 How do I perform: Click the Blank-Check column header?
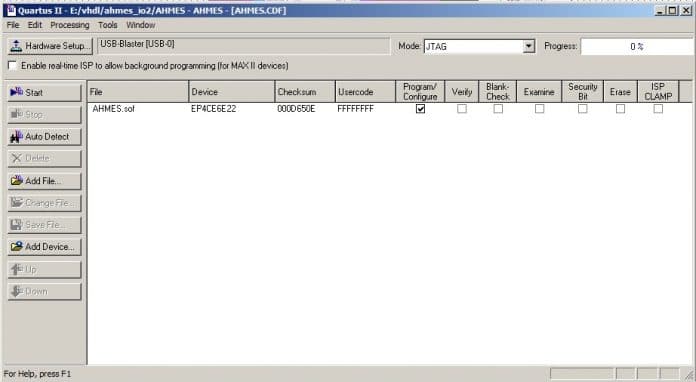(498, 92)
